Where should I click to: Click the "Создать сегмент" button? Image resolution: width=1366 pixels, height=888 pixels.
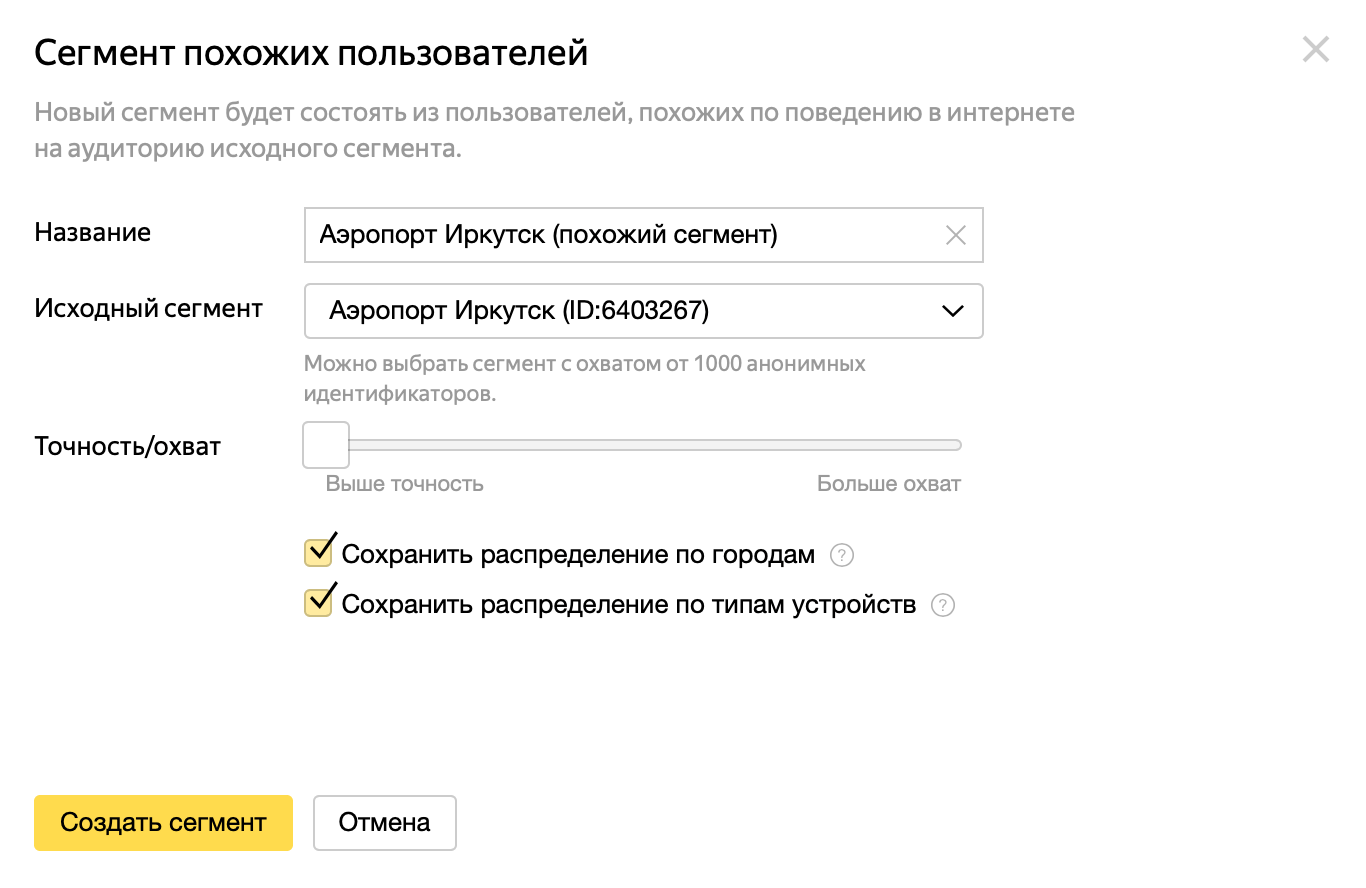click(163, 822)
